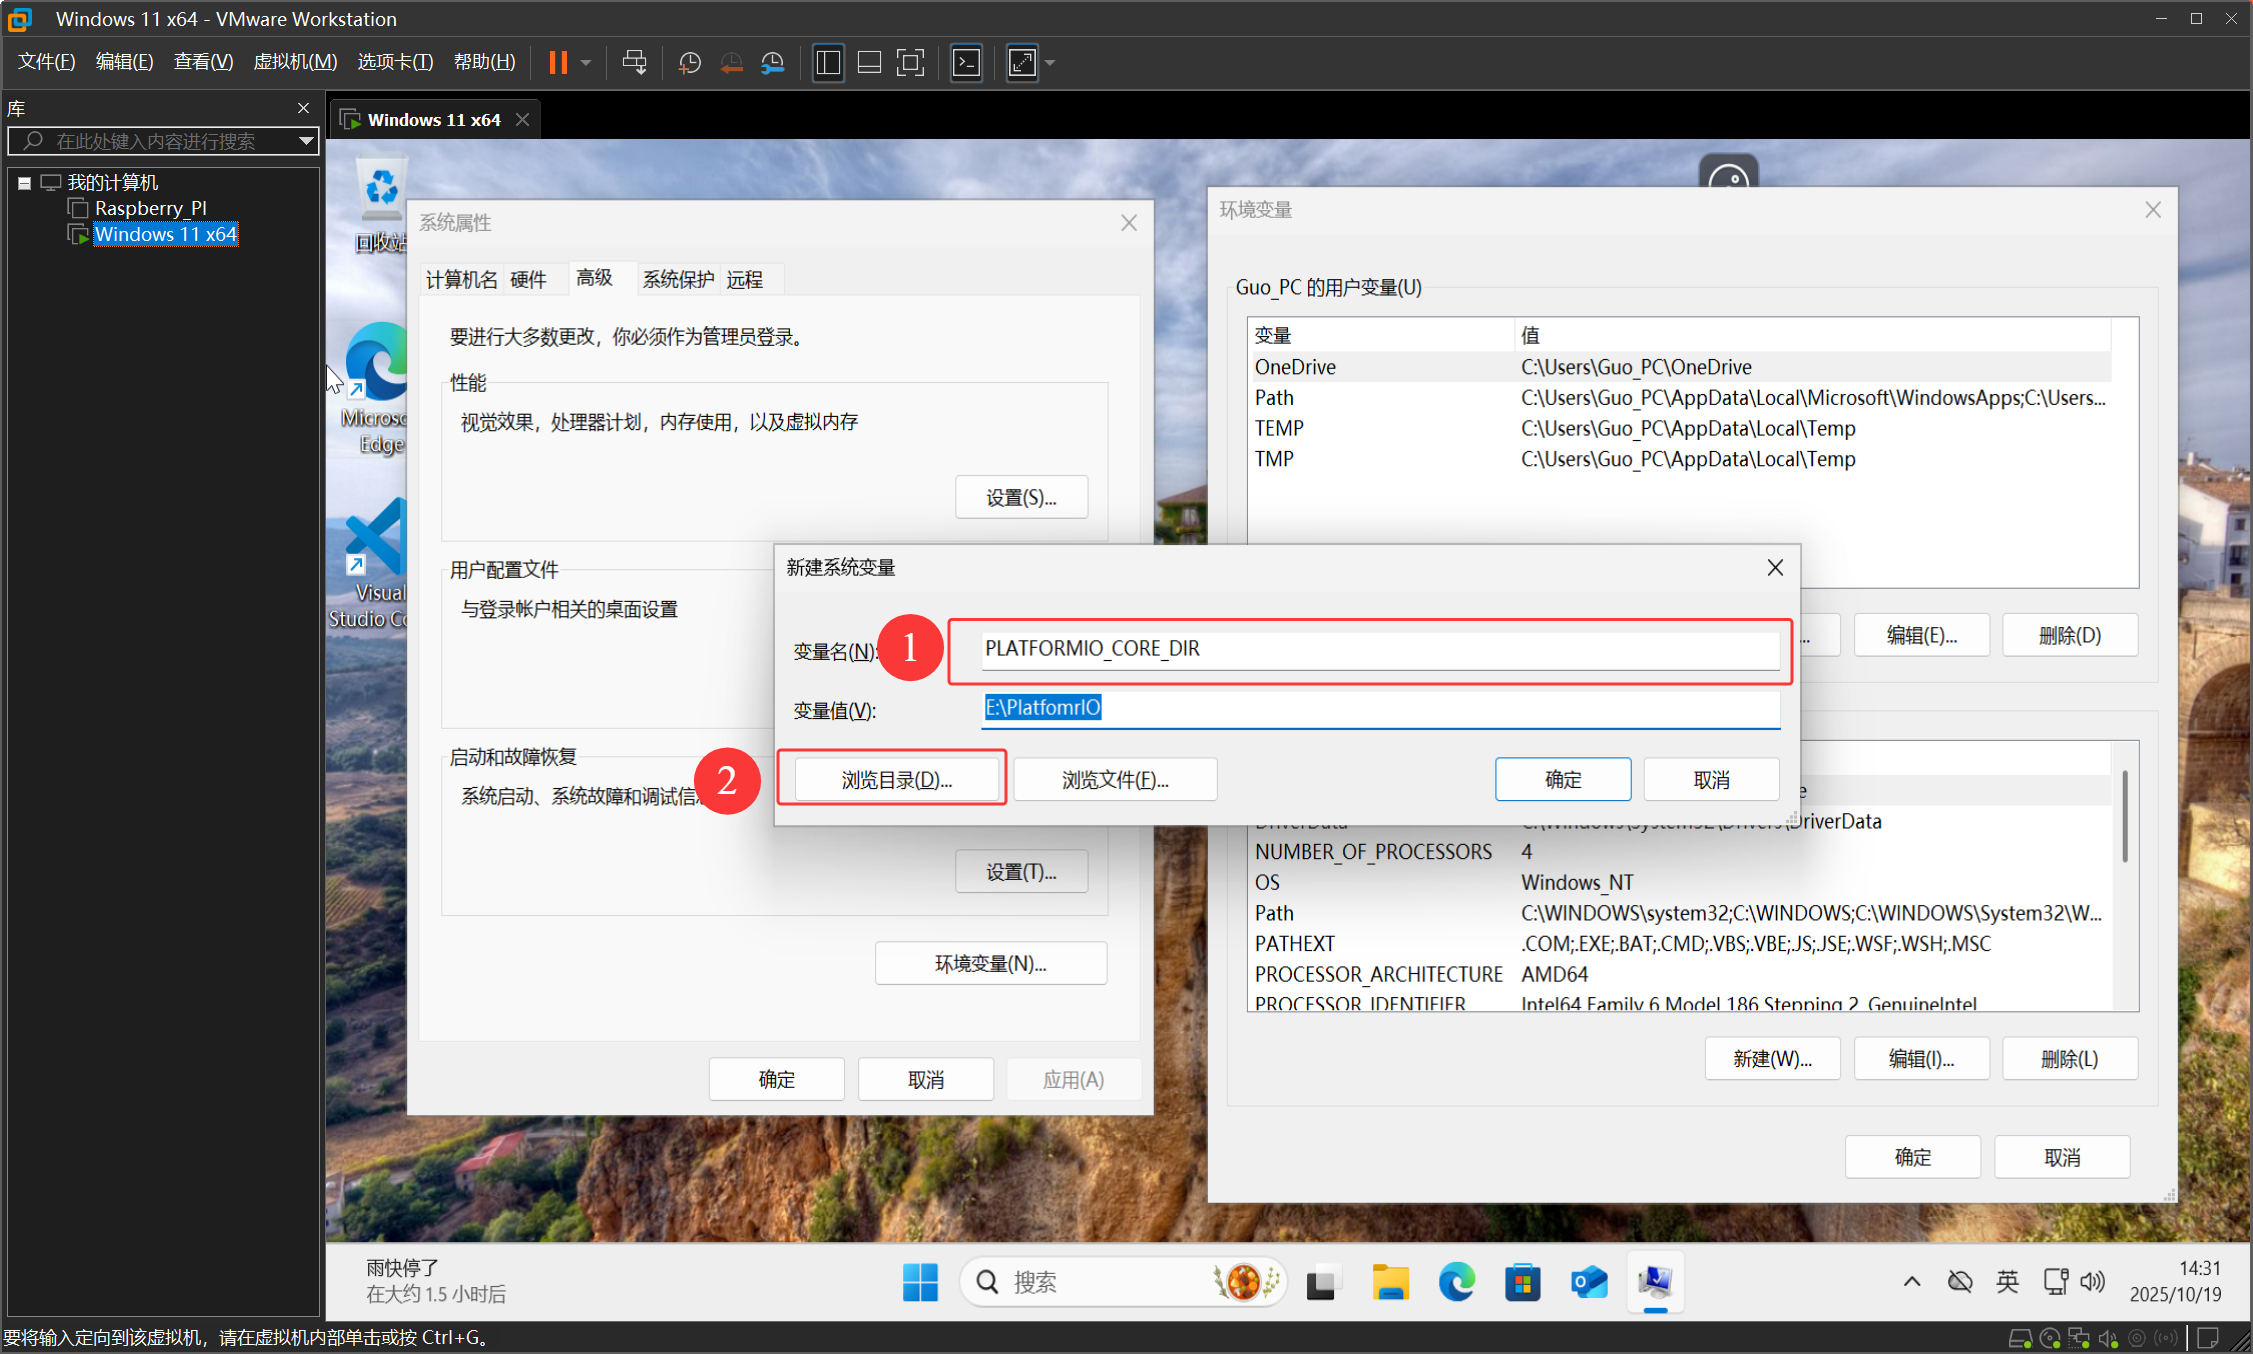Image resolution: width=2253 pixels, height=1354 pixels.
Task: Send Ctrl+Alt+Del to the virtual machine
Action: pos(634,63)
